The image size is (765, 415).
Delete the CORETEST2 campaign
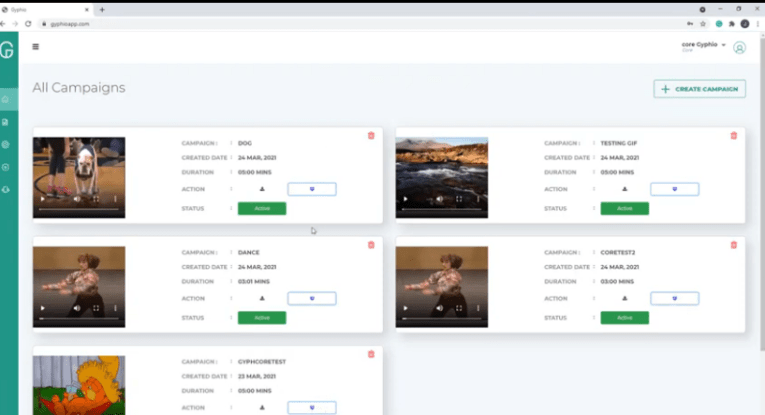point(734,245)
